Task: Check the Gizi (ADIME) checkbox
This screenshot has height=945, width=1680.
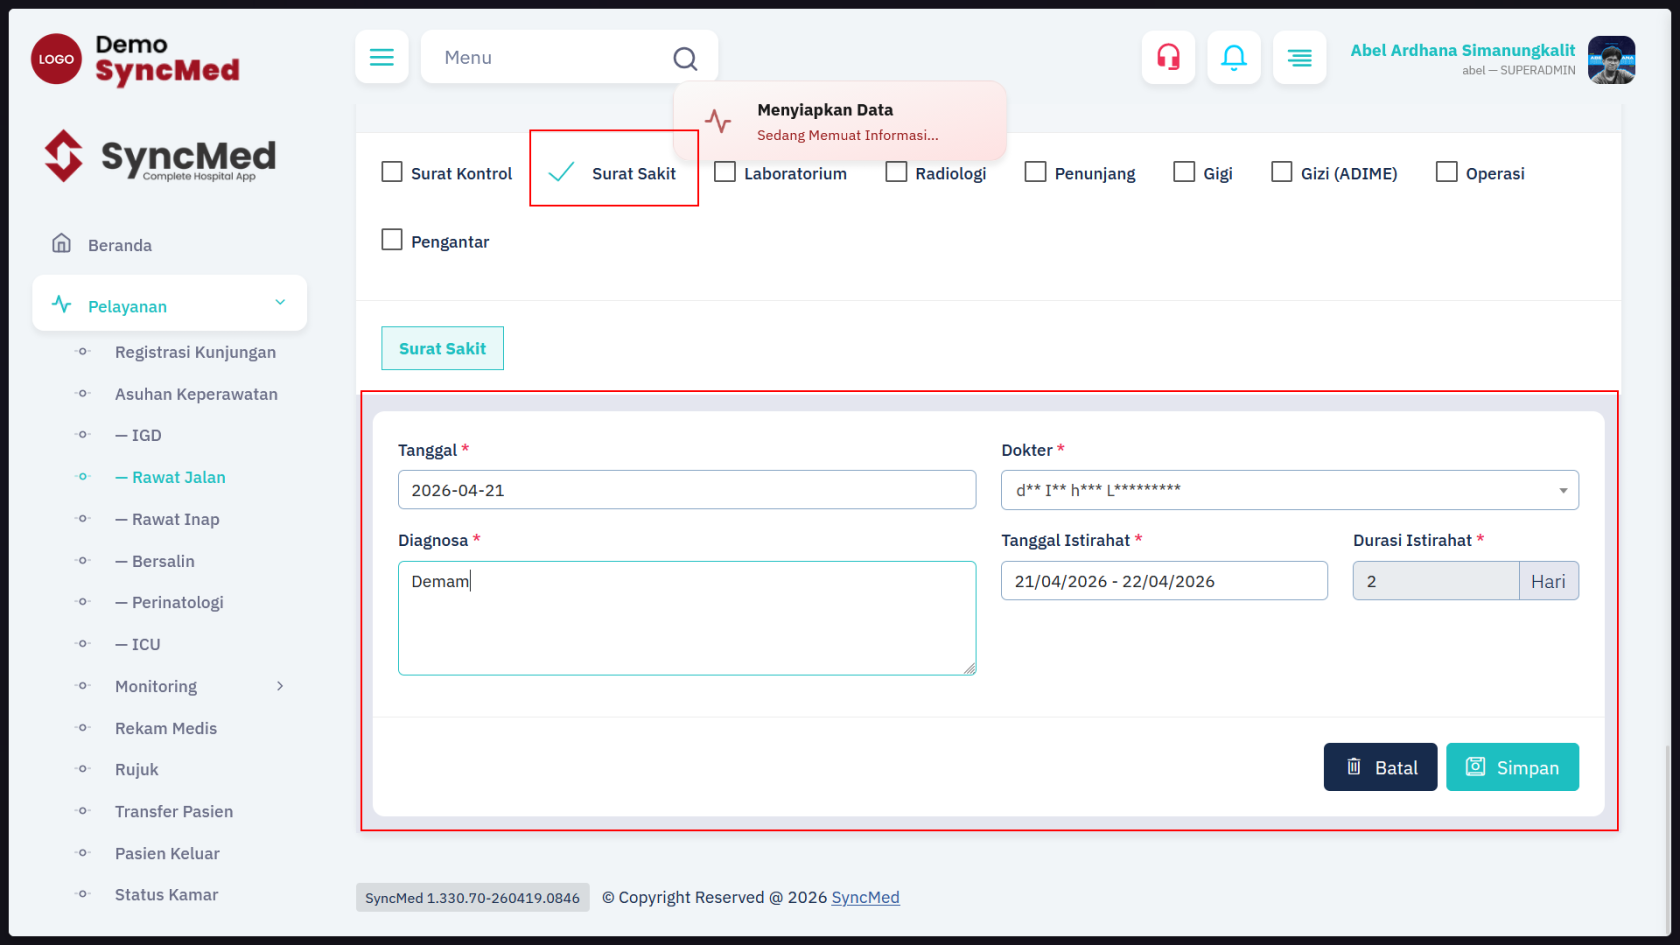Action: tap(1282, 172)
